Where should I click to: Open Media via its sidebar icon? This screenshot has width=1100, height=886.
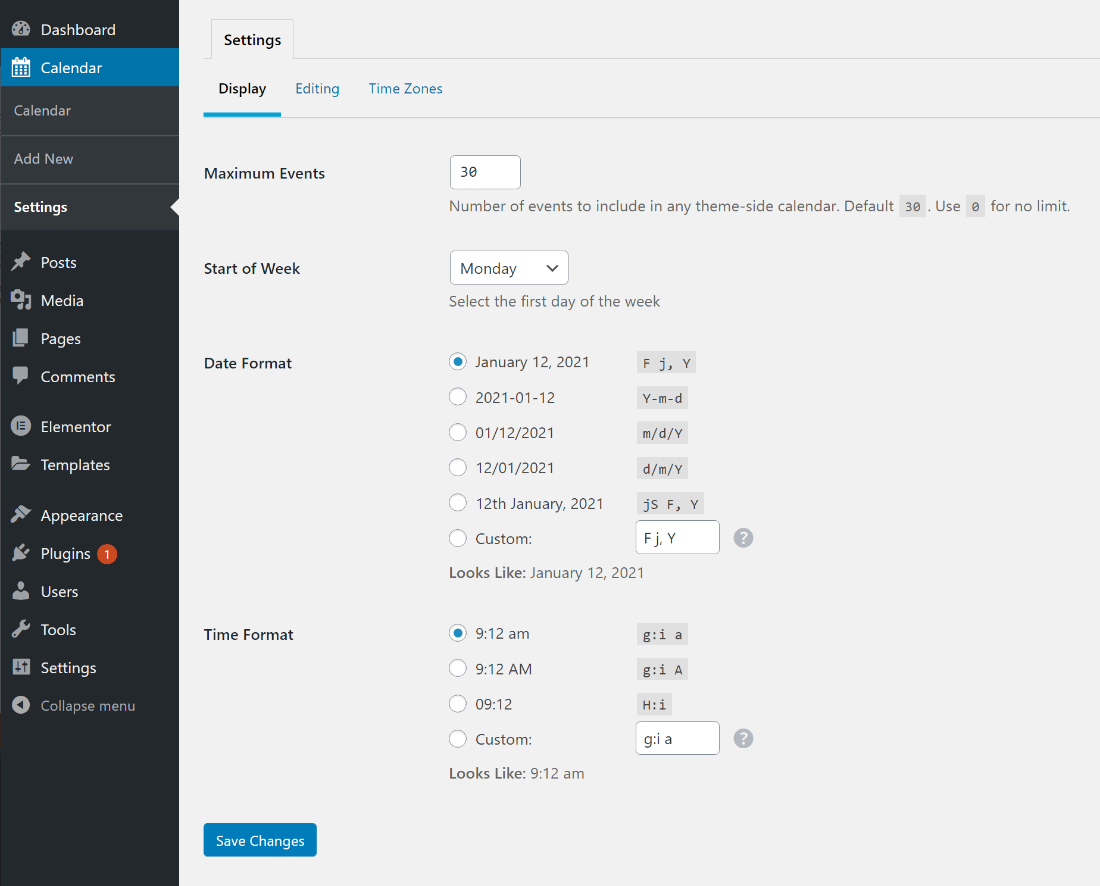click(21, 300)
